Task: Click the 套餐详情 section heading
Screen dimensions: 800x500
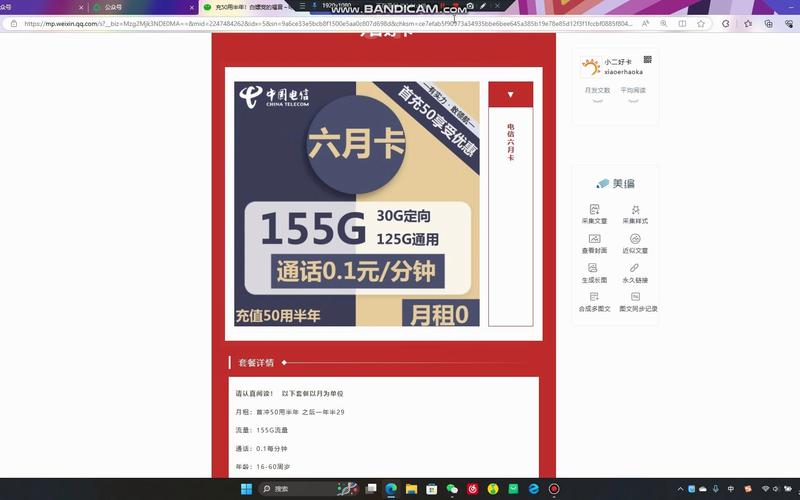Action: pos(256,363)
